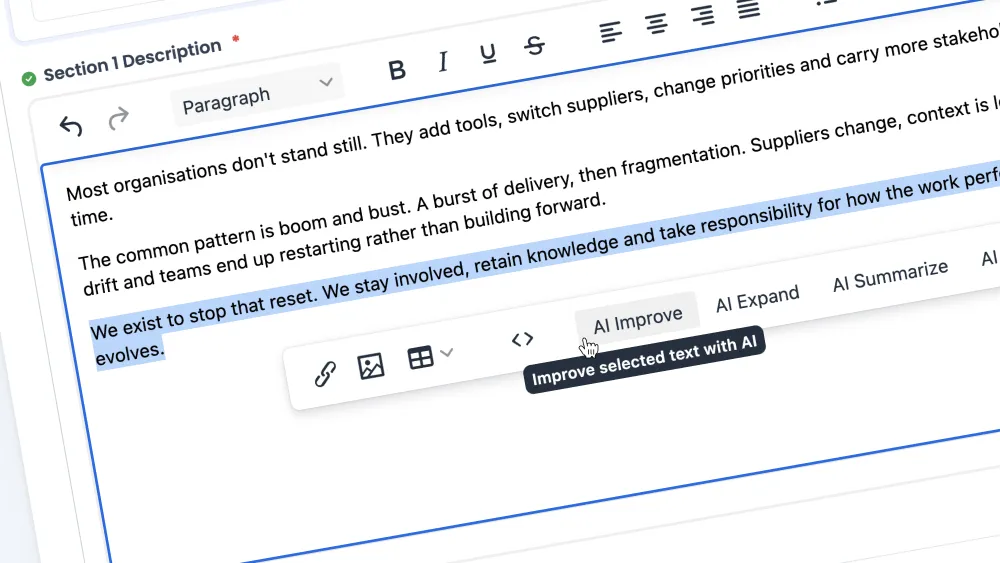Center align the text
Screen dimensions: 1000x563
point(656,25)
